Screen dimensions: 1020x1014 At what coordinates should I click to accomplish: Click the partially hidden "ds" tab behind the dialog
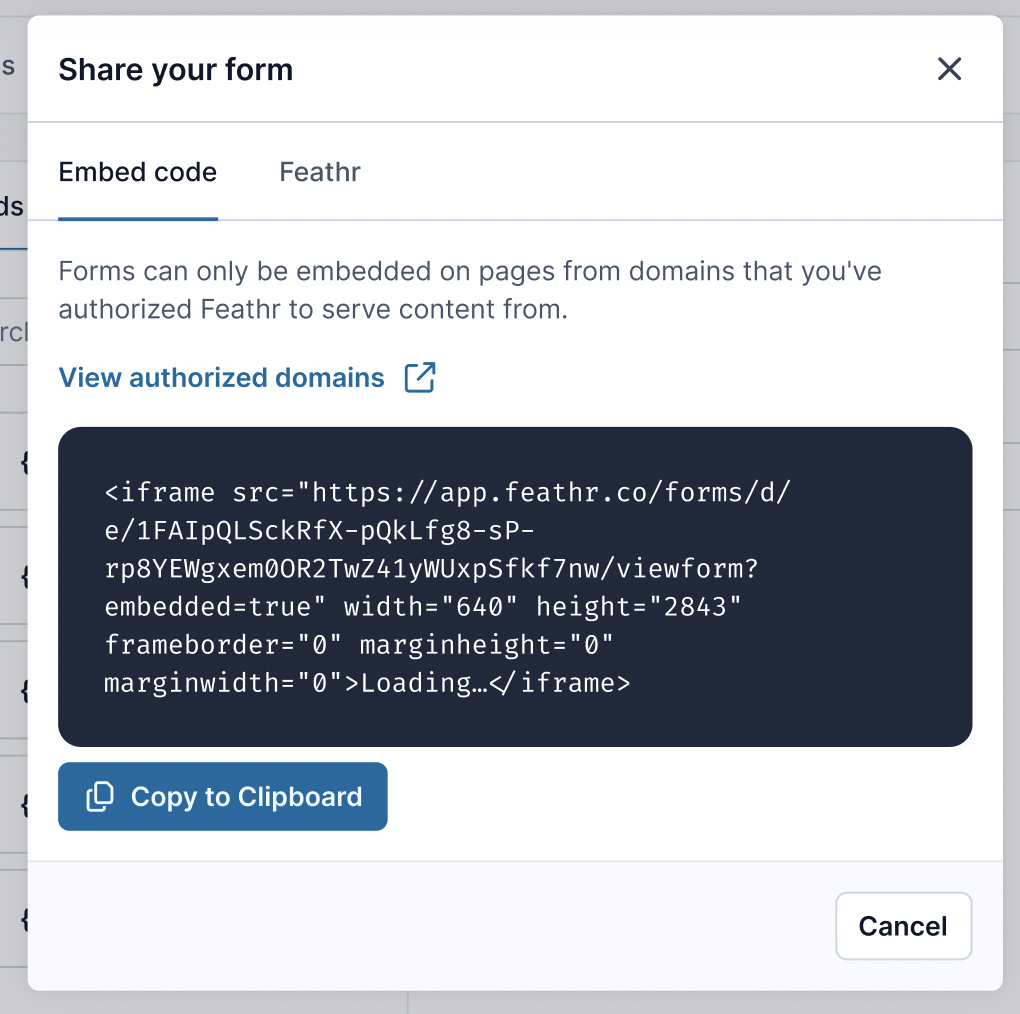pyautogui.click(x=12, y=206)
